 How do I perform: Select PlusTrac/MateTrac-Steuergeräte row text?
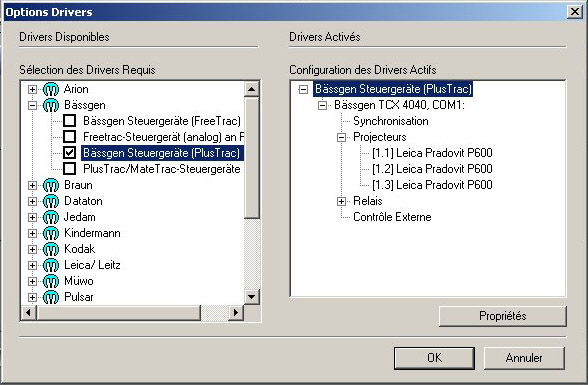[162, 169]
